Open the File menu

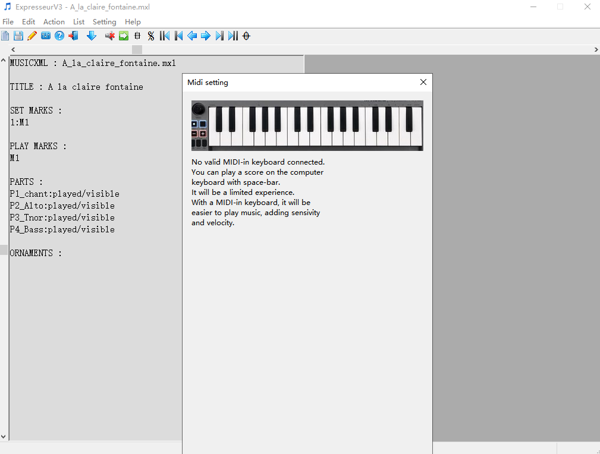tap(8, 21)
